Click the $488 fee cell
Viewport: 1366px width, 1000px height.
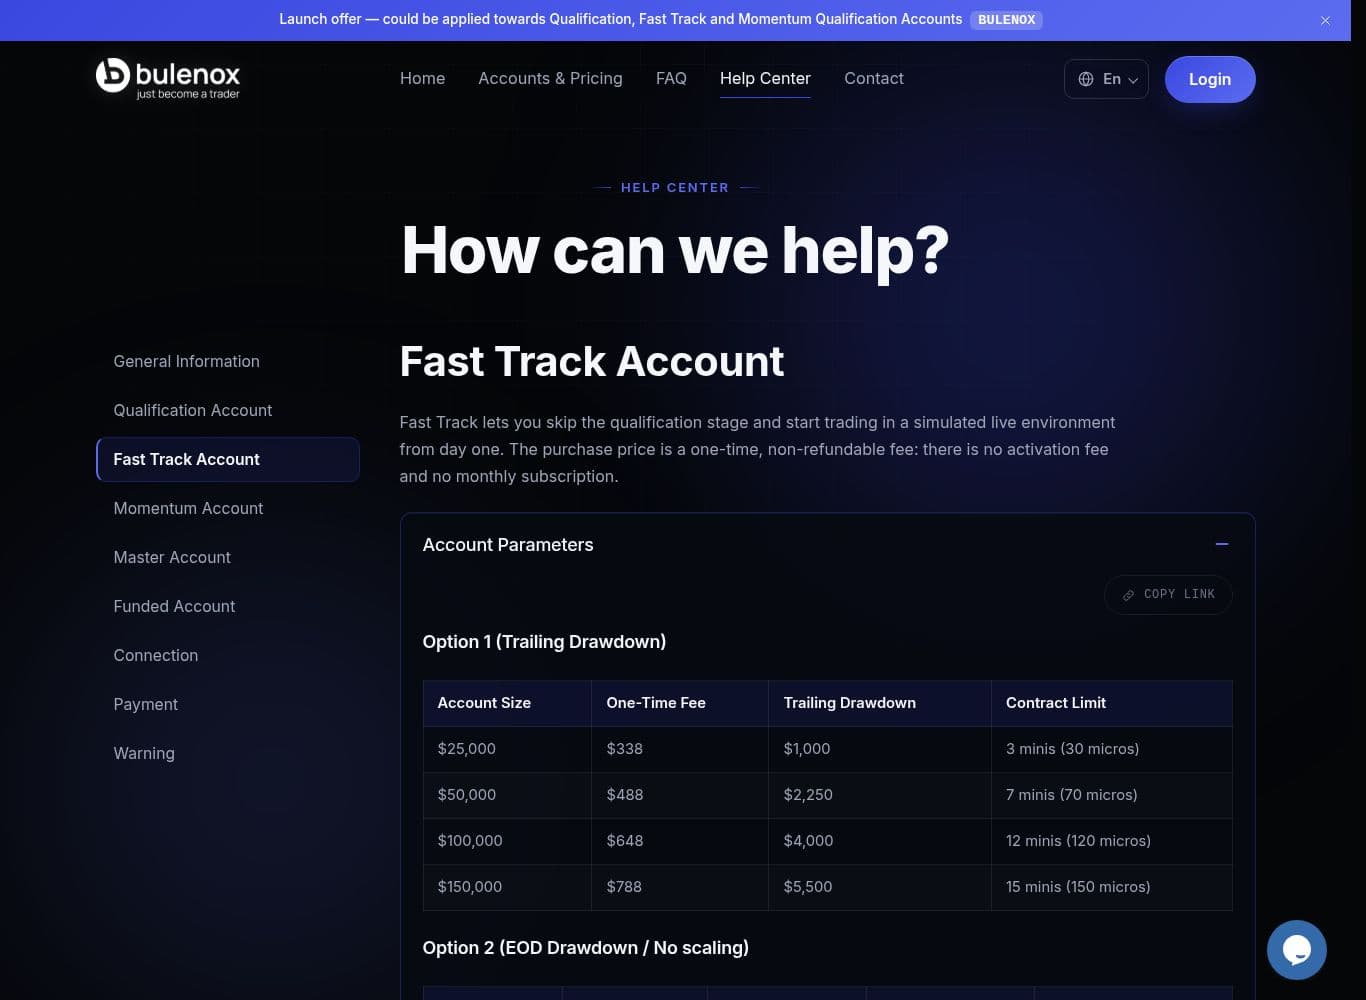[x=680, y=795]
